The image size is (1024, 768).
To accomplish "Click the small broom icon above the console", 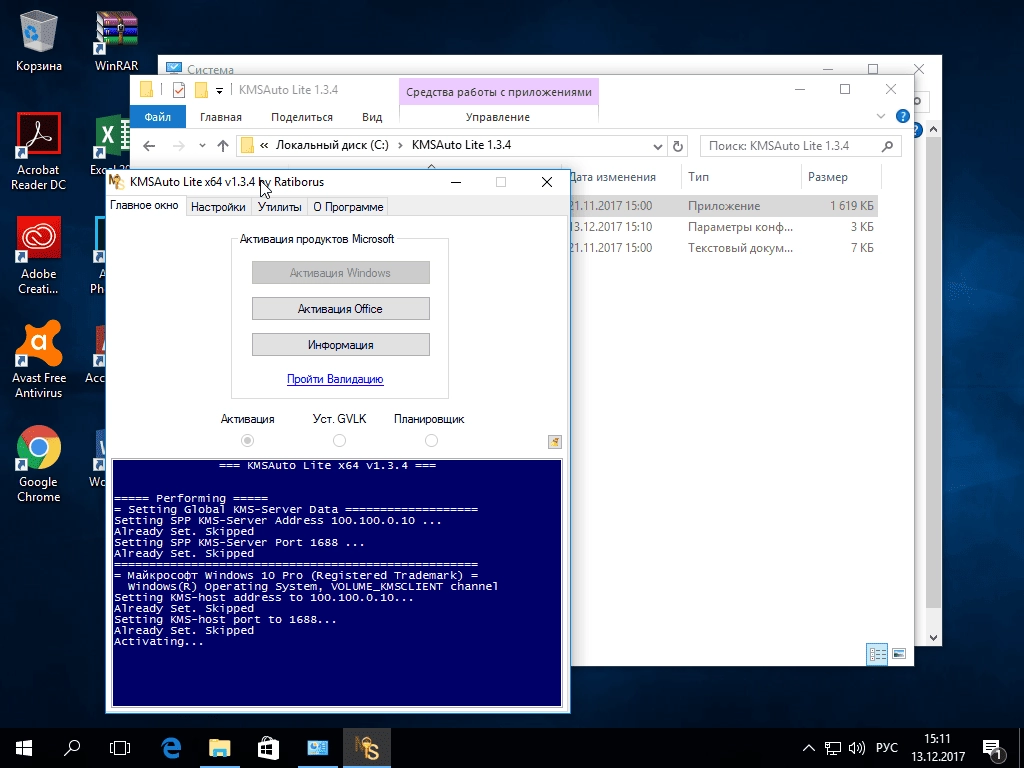I will (554, 442).
